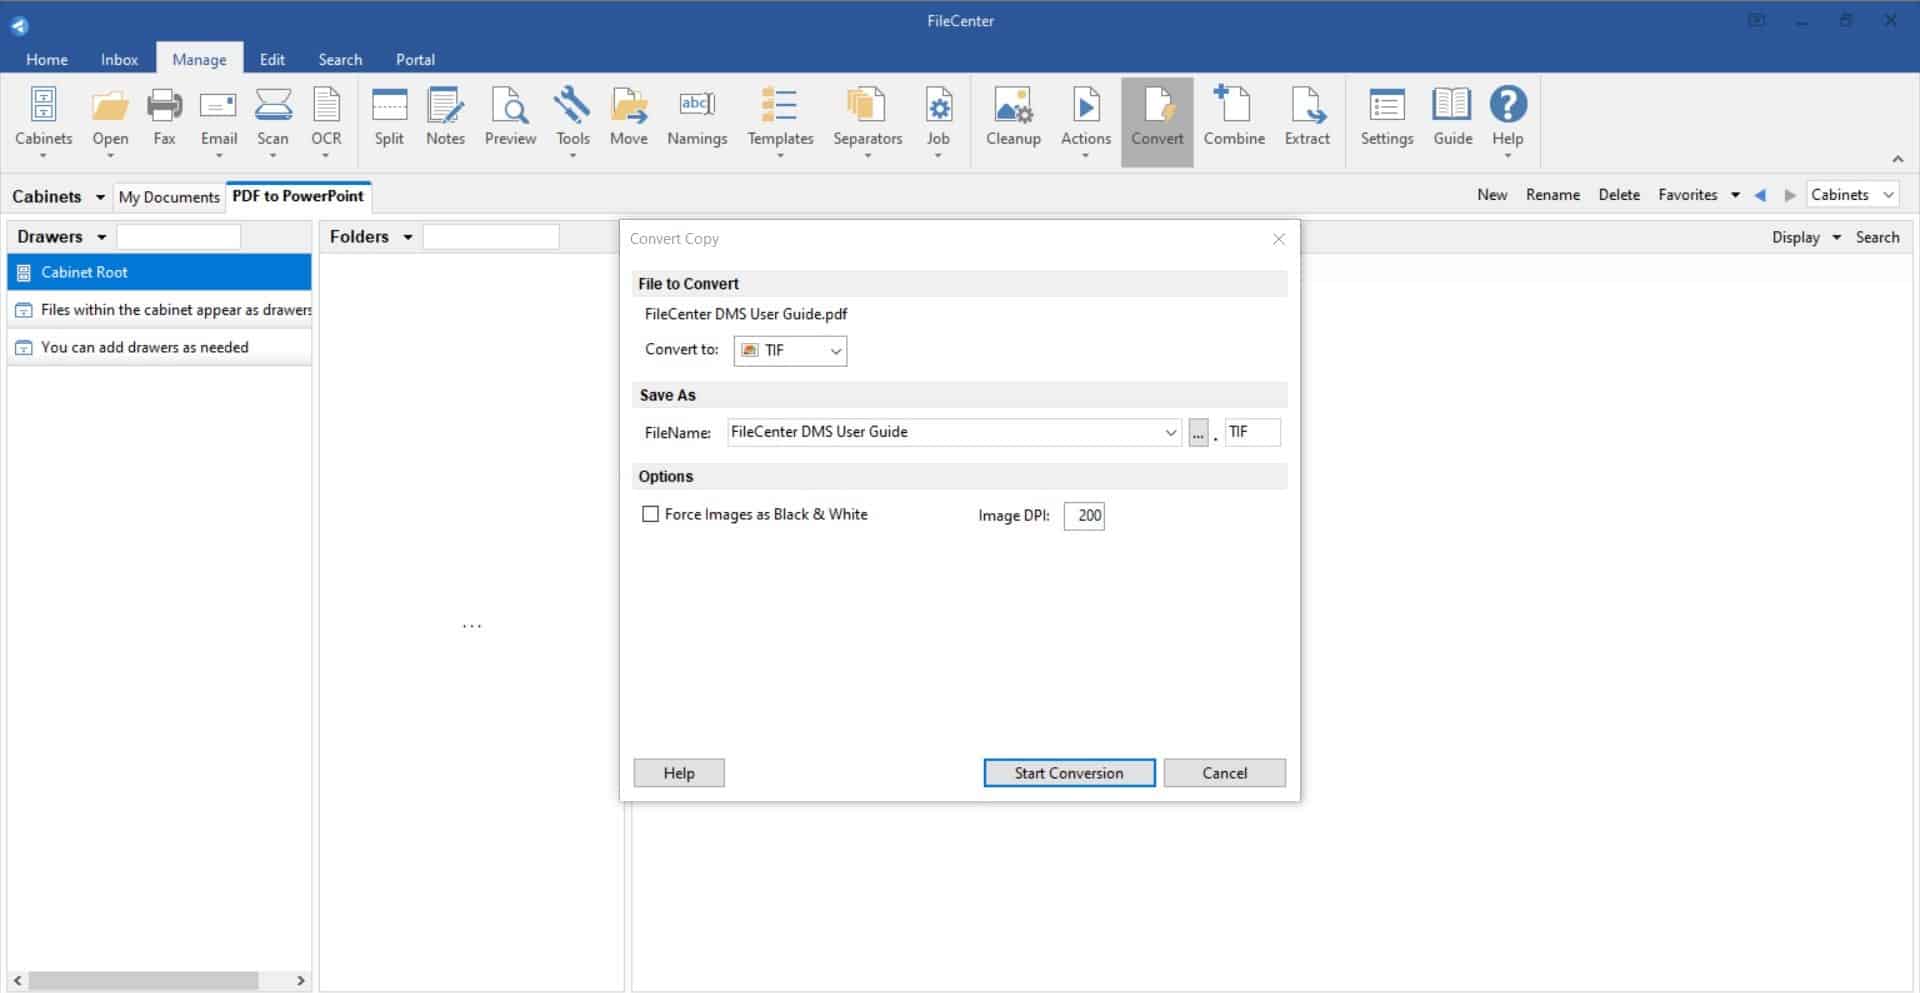Go back with blue left arrow
1920x993 pixels.
(x=1760, y=195)
